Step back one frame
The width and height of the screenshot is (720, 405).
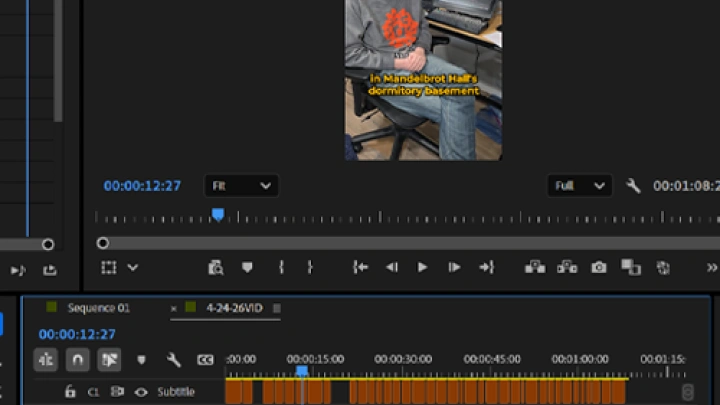pyautogui.click(x=392, y=267)
